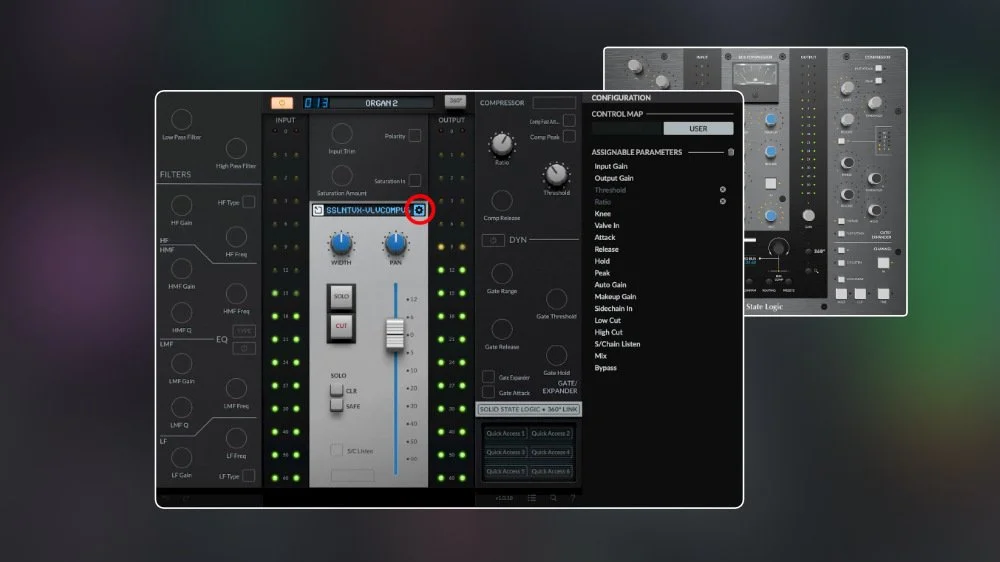Click the Comp Release knob
1000x562 pixels.
pos(502,200)
